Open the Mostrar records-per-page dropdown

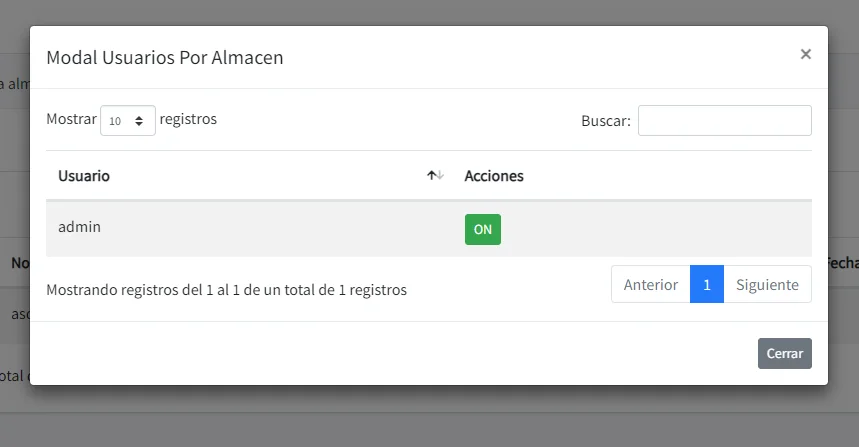point(127,120)
